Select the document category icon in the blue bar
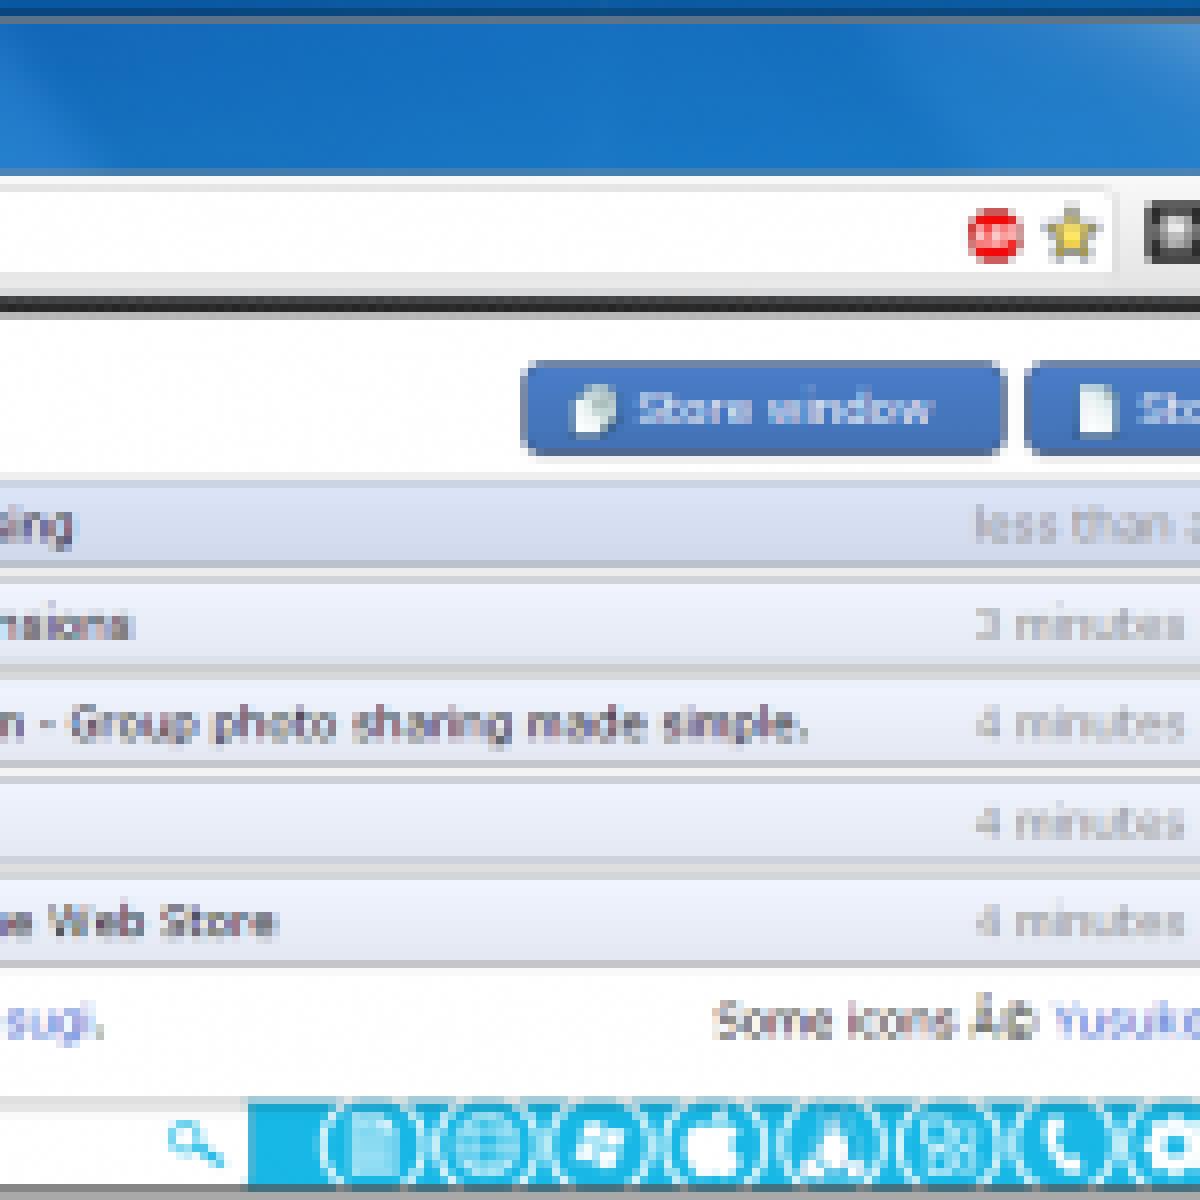Image resolution: width=1200 pixels, height=1200 pixels. click(371, 1144)
